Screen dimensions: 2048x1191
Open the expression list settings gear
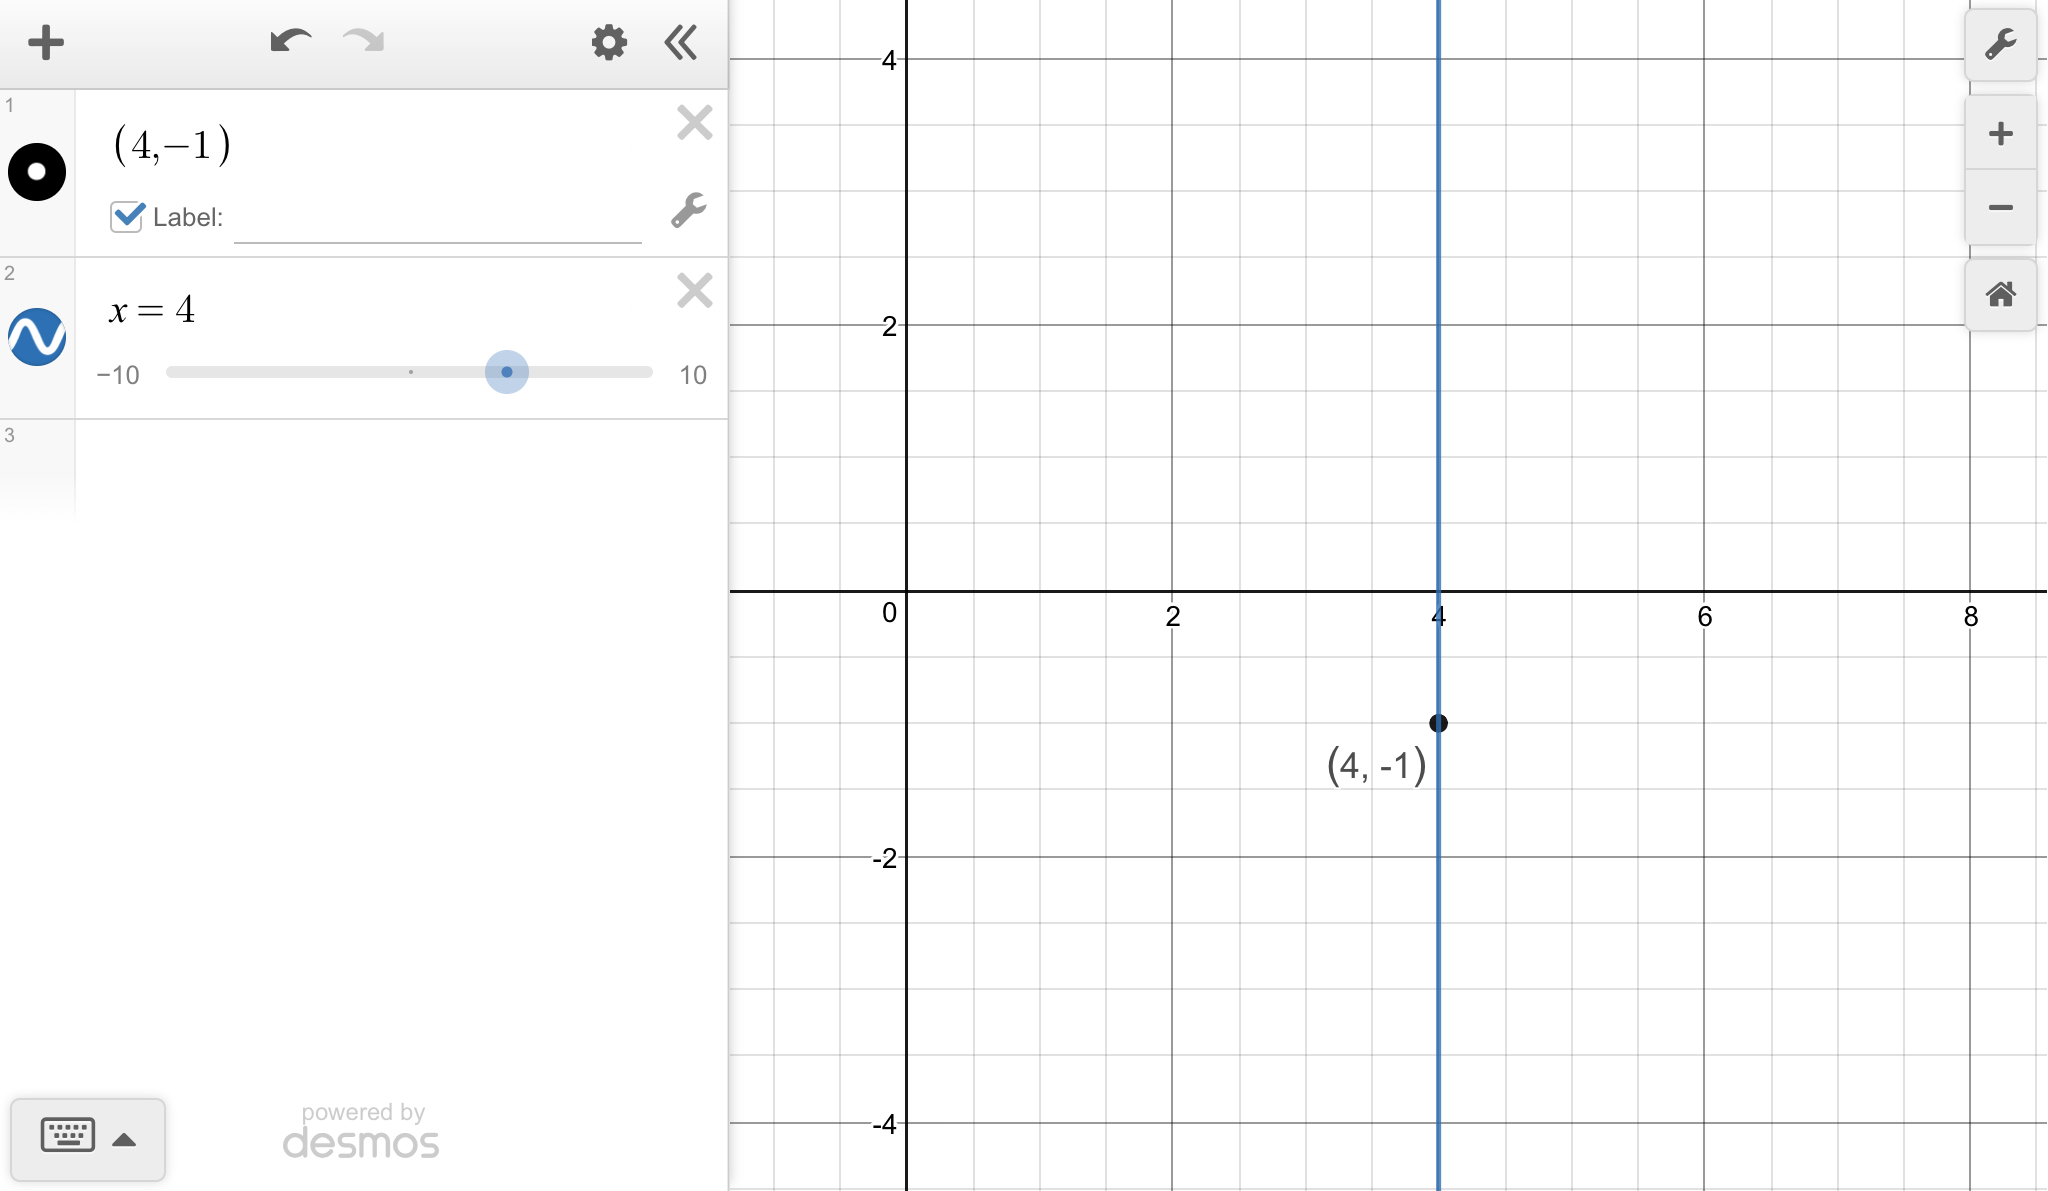pos(608,43)
